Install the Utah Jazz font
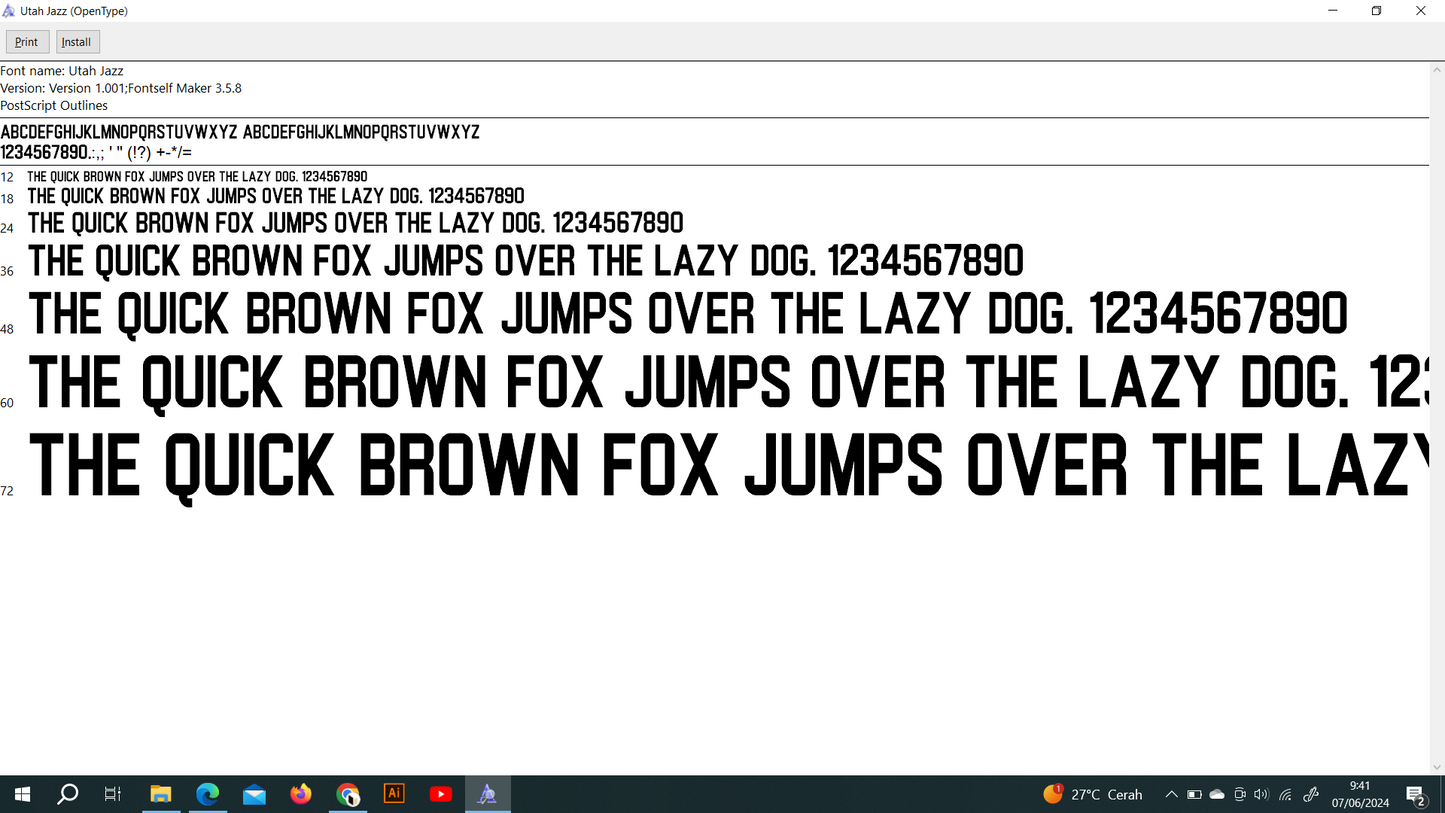1445x813 pixels. [77, 42]
